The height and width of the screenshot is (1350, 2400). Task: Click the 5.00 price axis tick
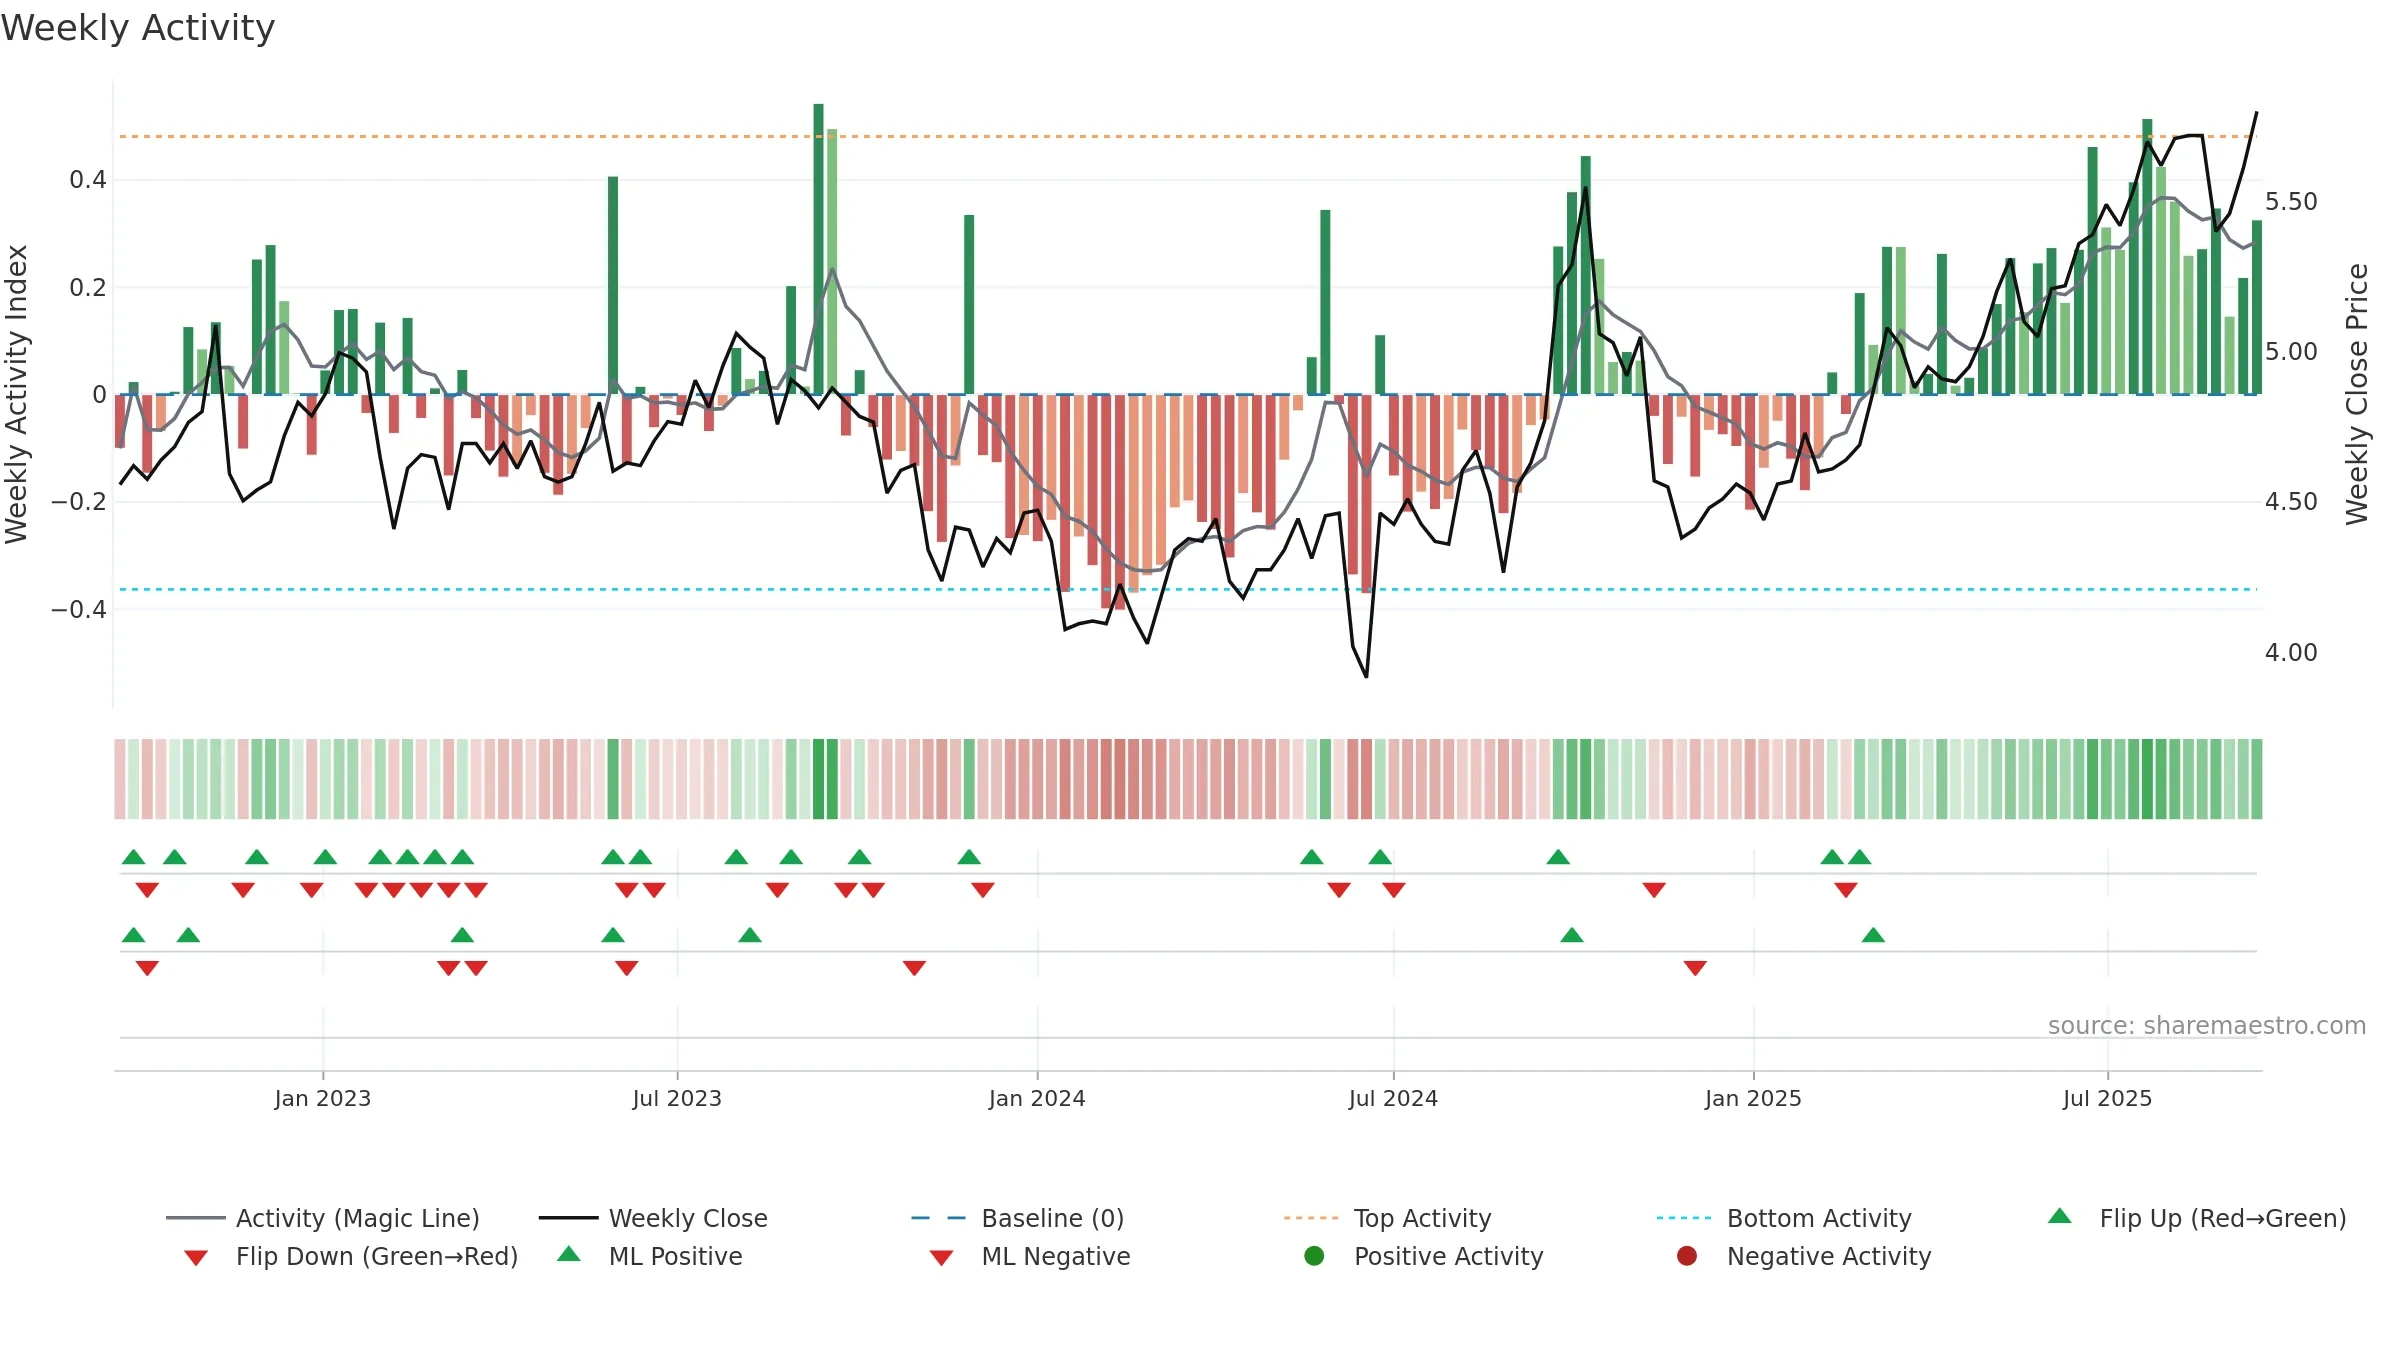(x=2291, y=352)
